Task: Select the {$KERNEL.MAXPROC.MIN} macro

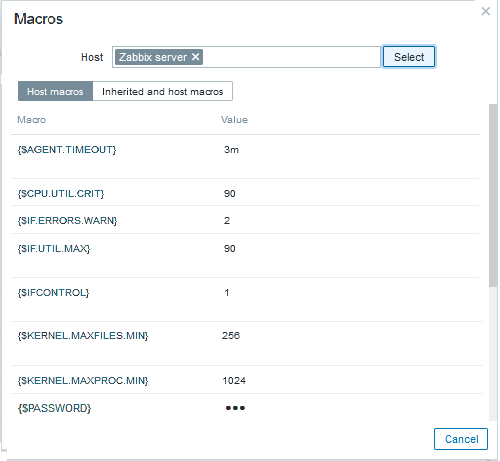Action: (83, 381)
